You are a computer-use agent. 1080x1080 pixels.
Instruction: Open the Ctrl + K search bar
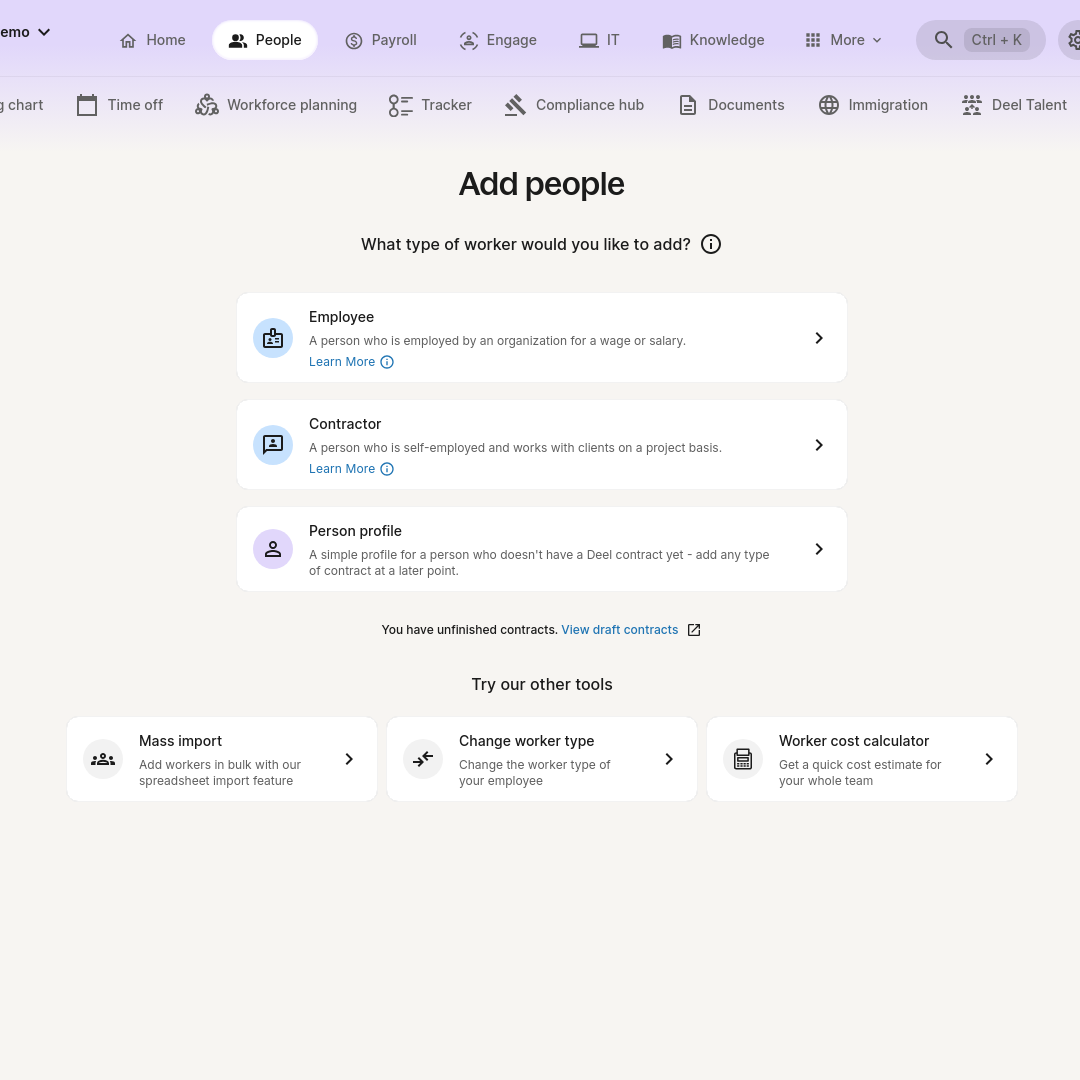click(x=980, y=40)
